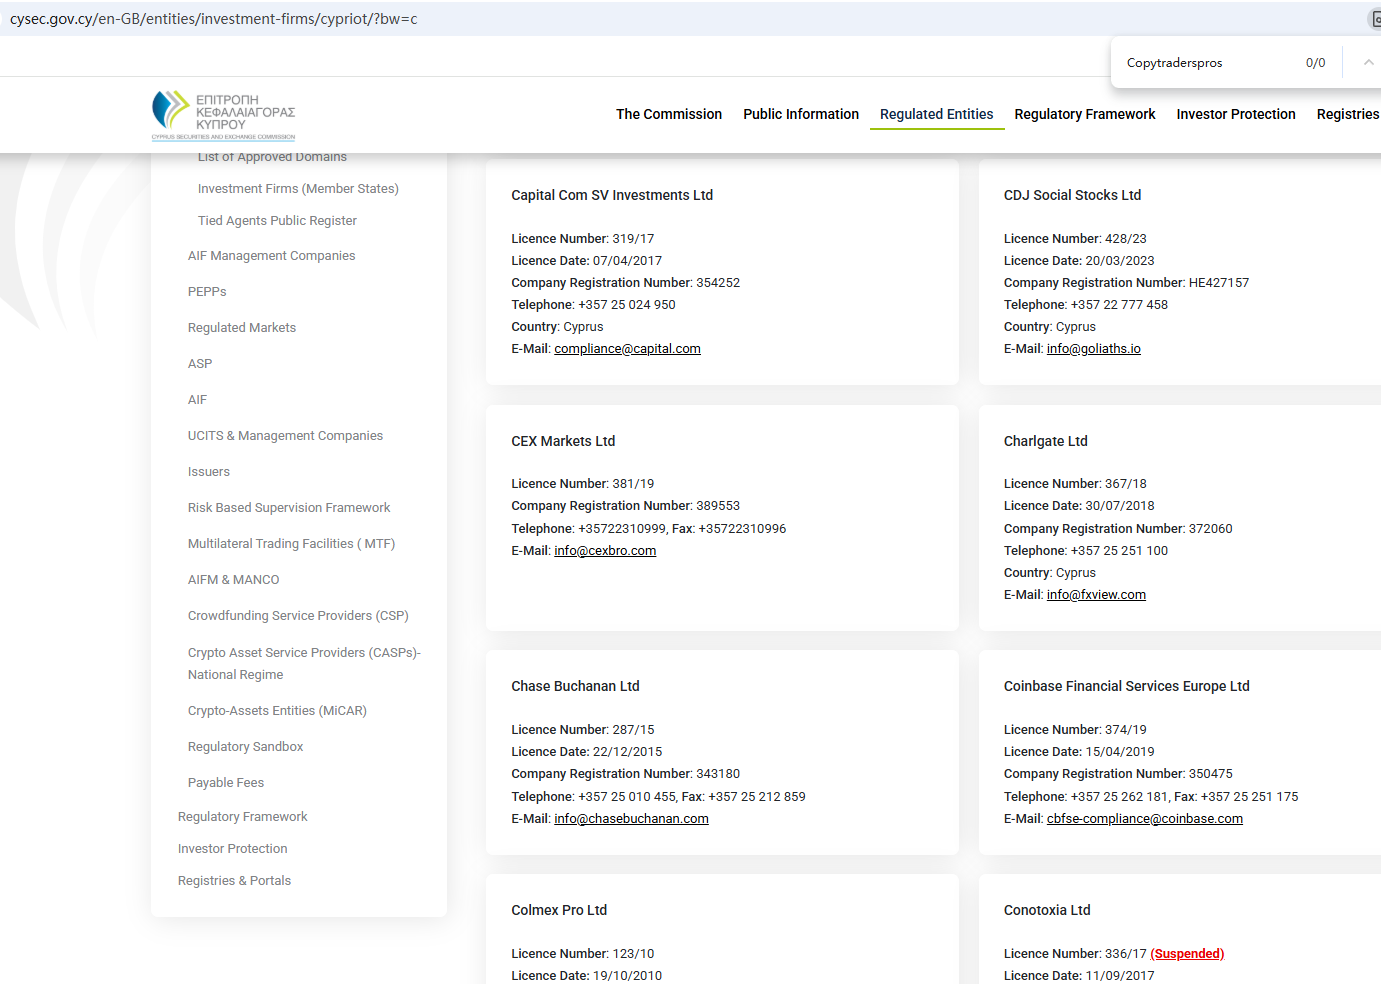Viewport: 1381px width, 984px height.
Task: Open Registries & Portals in sidebar
Action: pyautogui.click(x=234, y=881)
